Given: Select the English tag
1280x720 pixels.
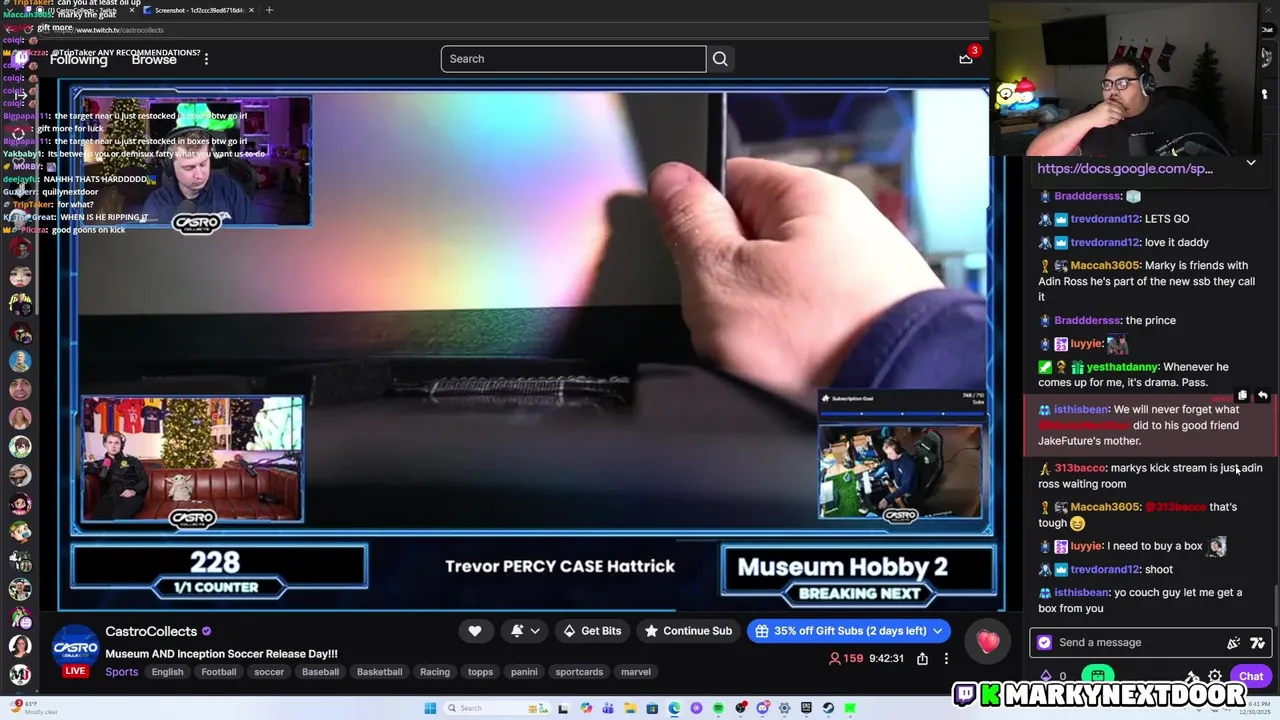Looking at the screenshot, I should [167, 672].
